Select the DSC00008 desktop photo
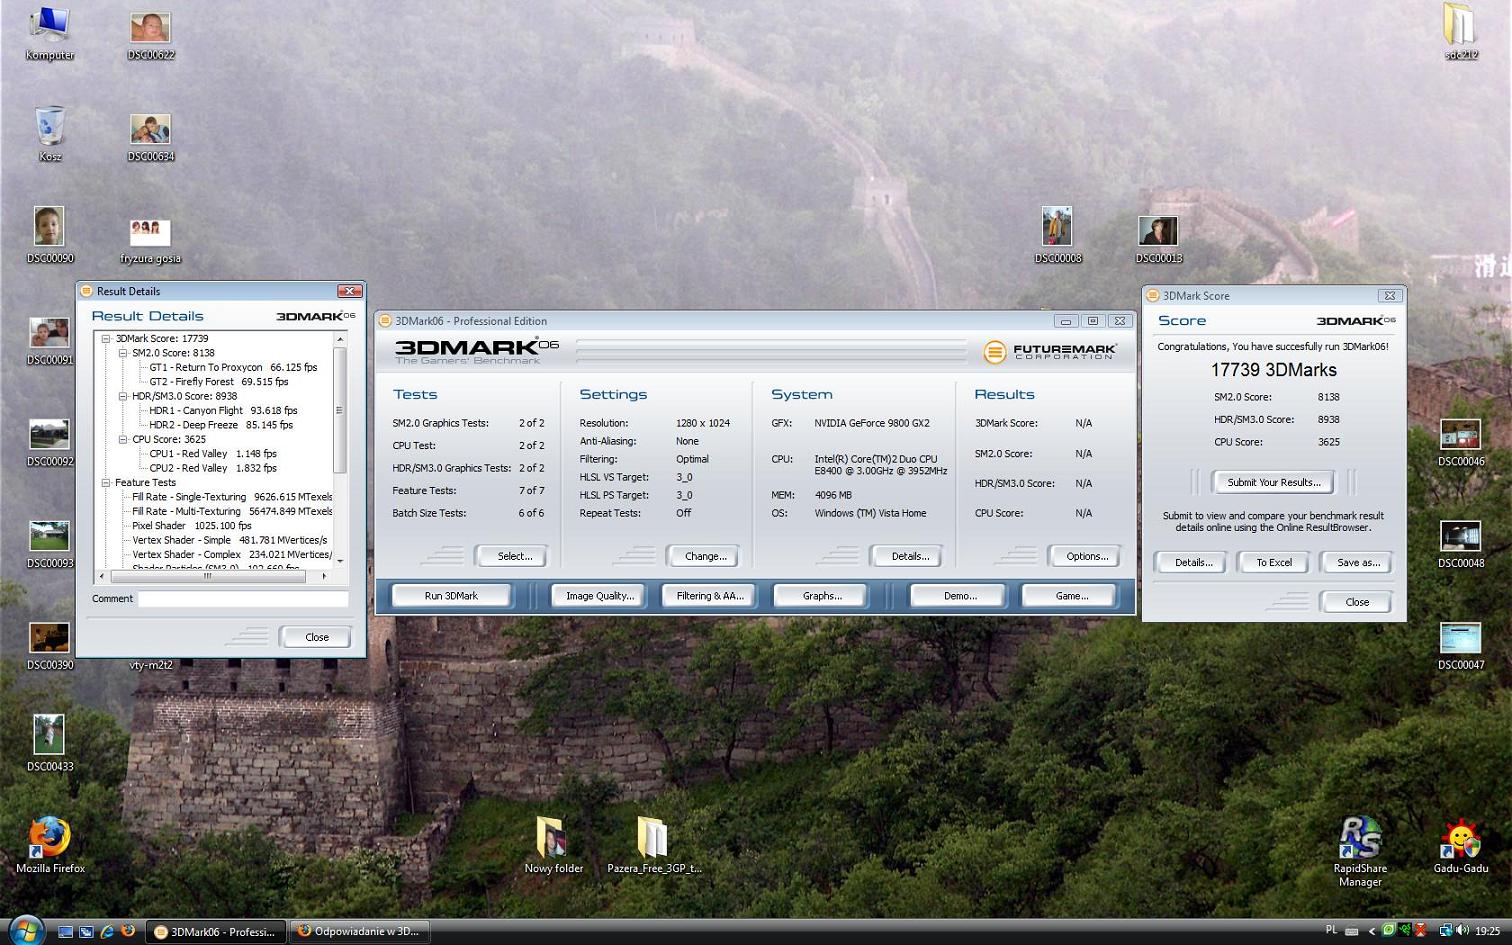1512x945 pixels. pyautogui.click(x=1058, y=235)
